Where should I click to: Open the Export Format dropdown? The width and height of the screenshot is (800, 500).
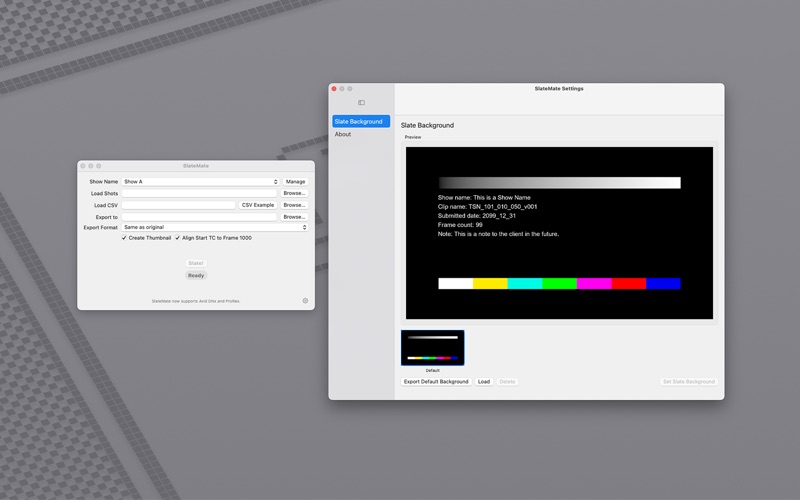click(x=215, y=227)
